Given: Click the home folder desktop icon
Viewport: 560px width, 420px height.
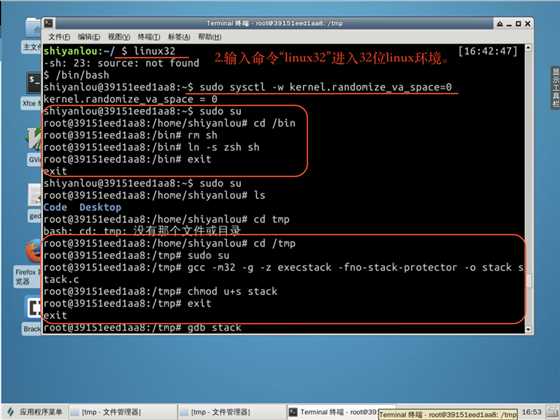Looking at the screenshot, I should (33, 28).
